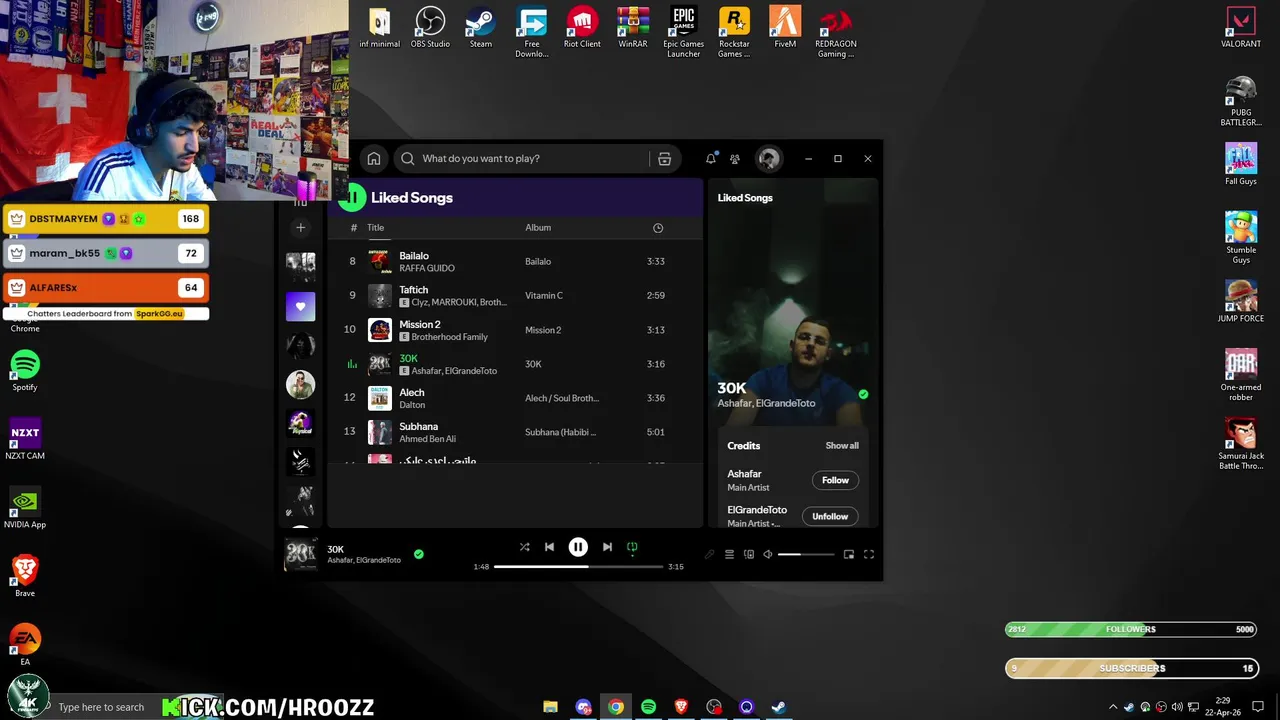Image resolution: width=1280 pixels, height=720 pixels.
Task: Pause the current song
Action: tap(578, 547)
